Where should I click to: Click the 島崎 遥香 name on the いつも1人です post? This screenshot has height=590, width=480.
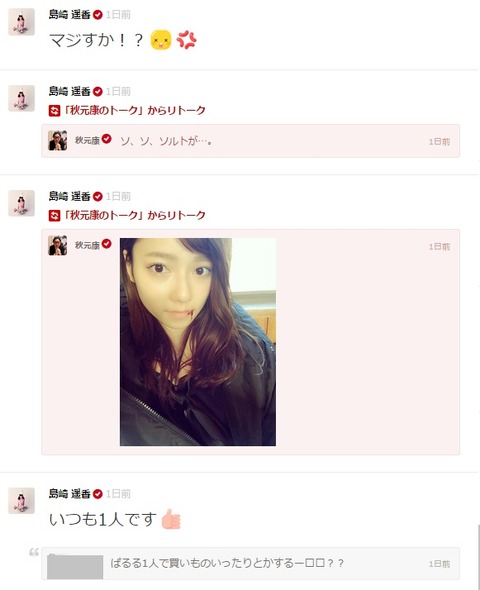tap(70, 494)
